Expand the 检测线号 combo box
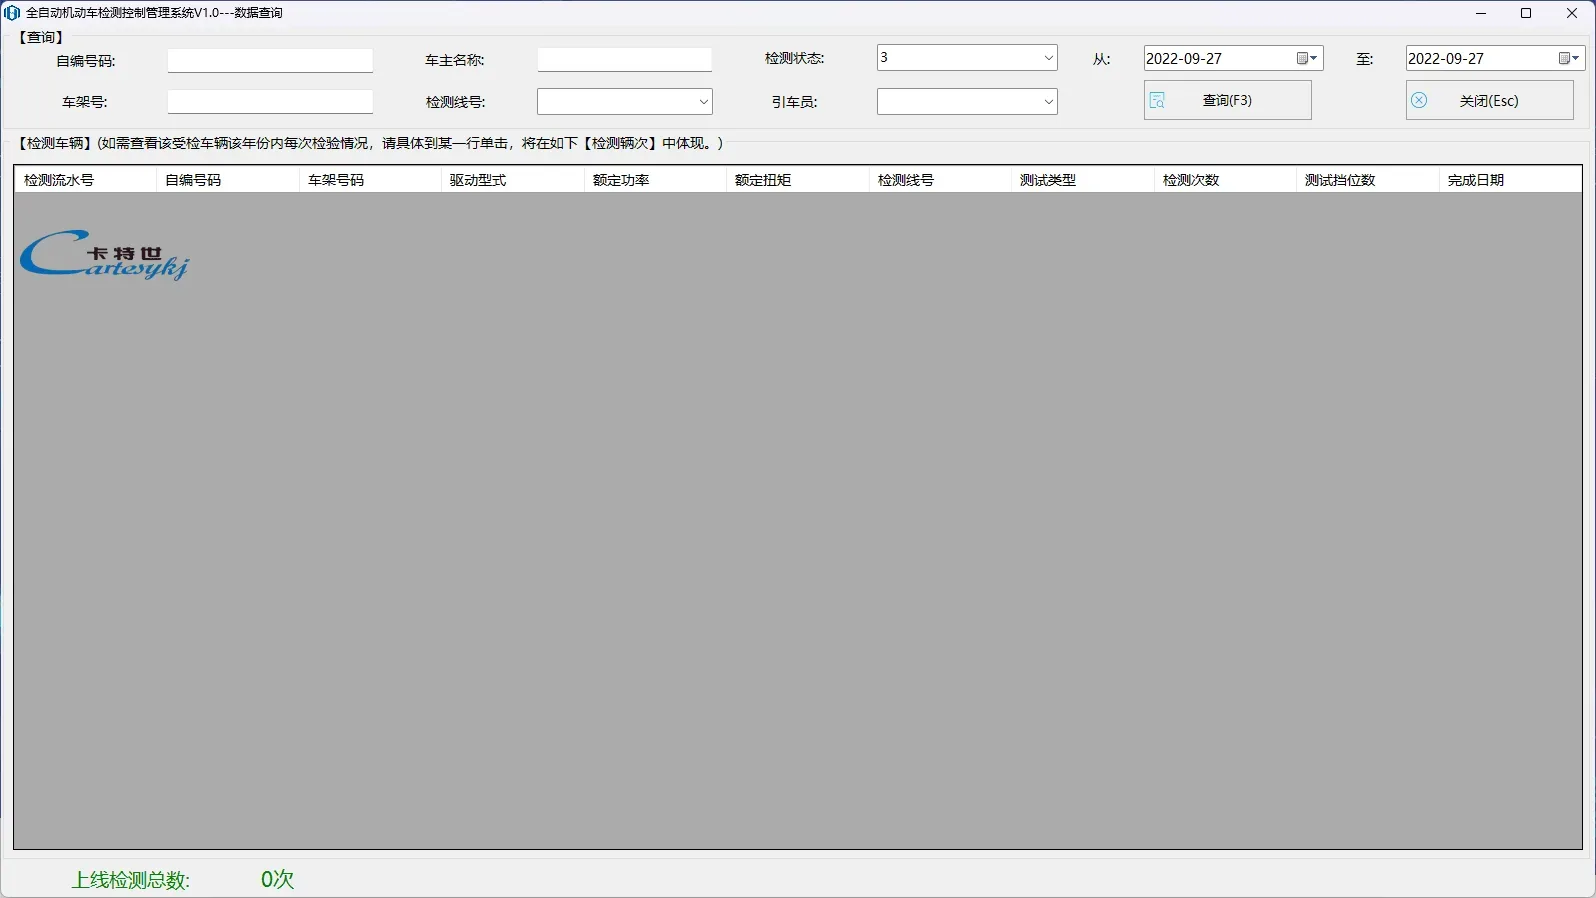Screen dimensions: 1596x898 point(703,102)
